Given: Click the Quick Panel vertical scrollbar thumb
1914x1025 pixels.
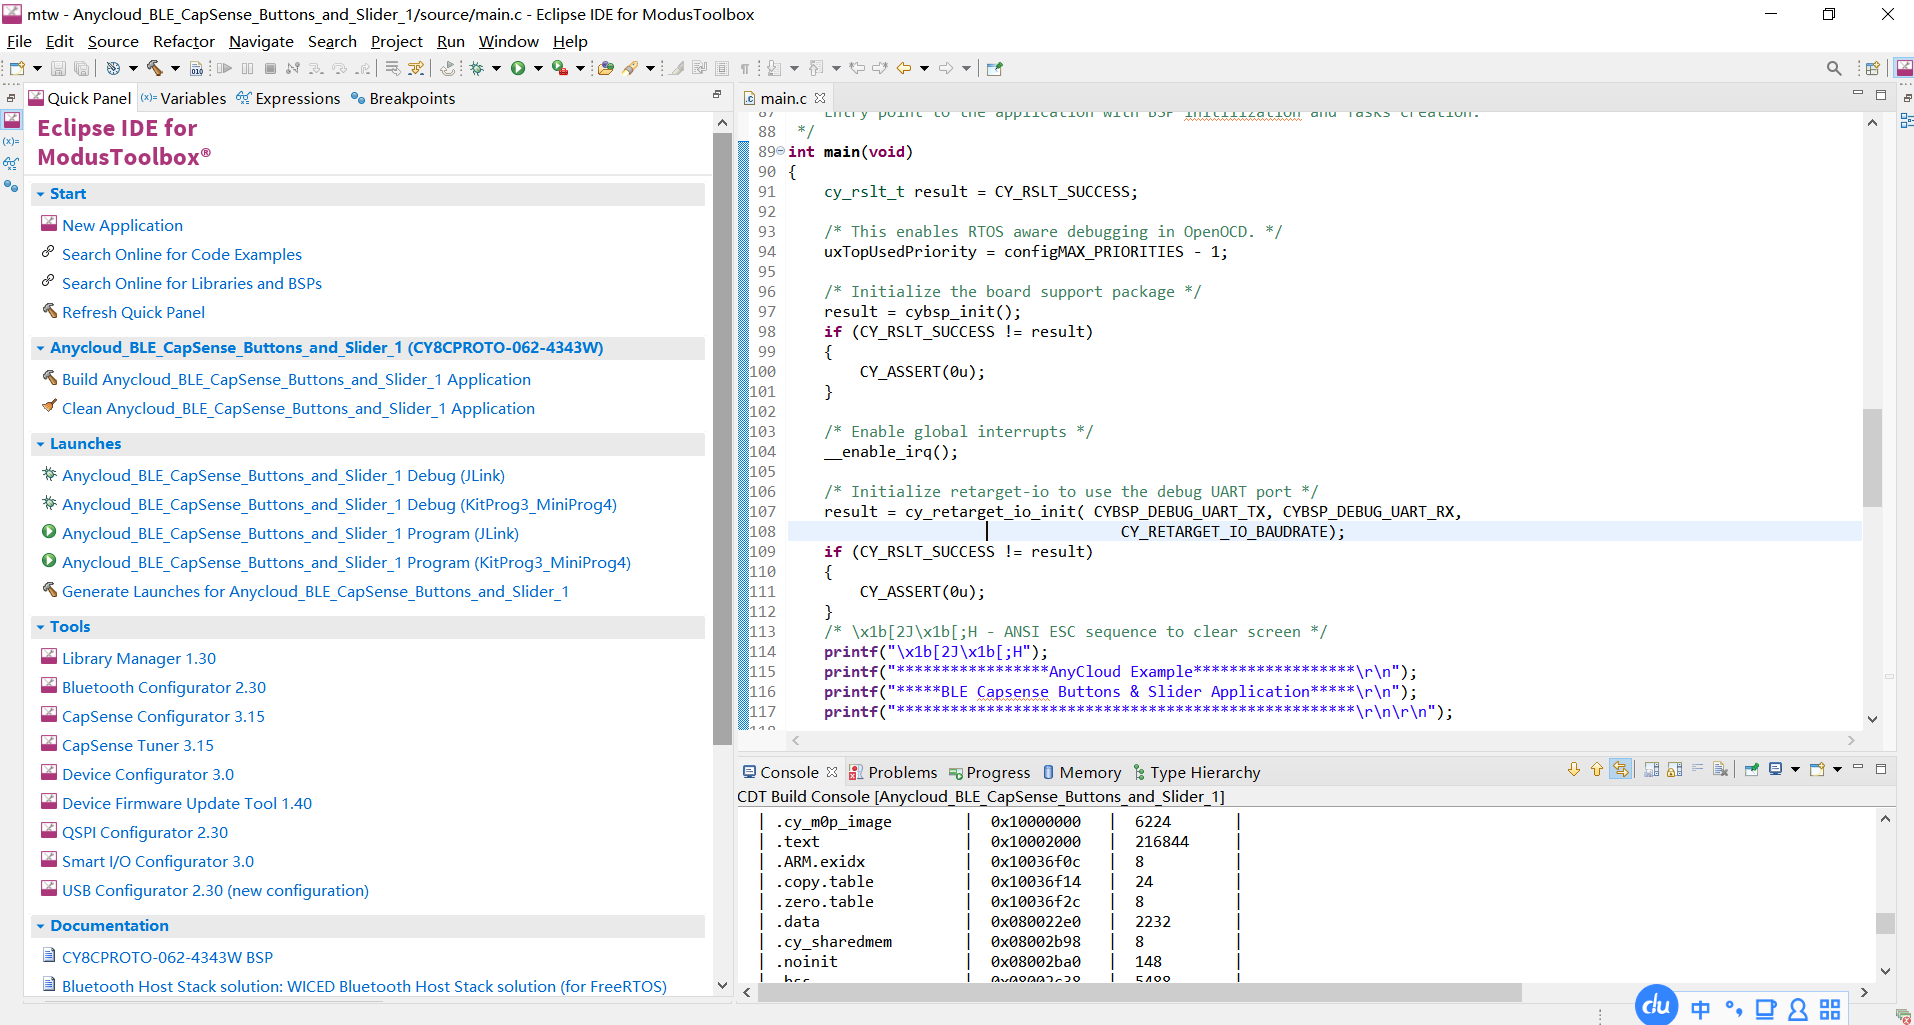Looking at the screenshot, I should click(722, 438).
